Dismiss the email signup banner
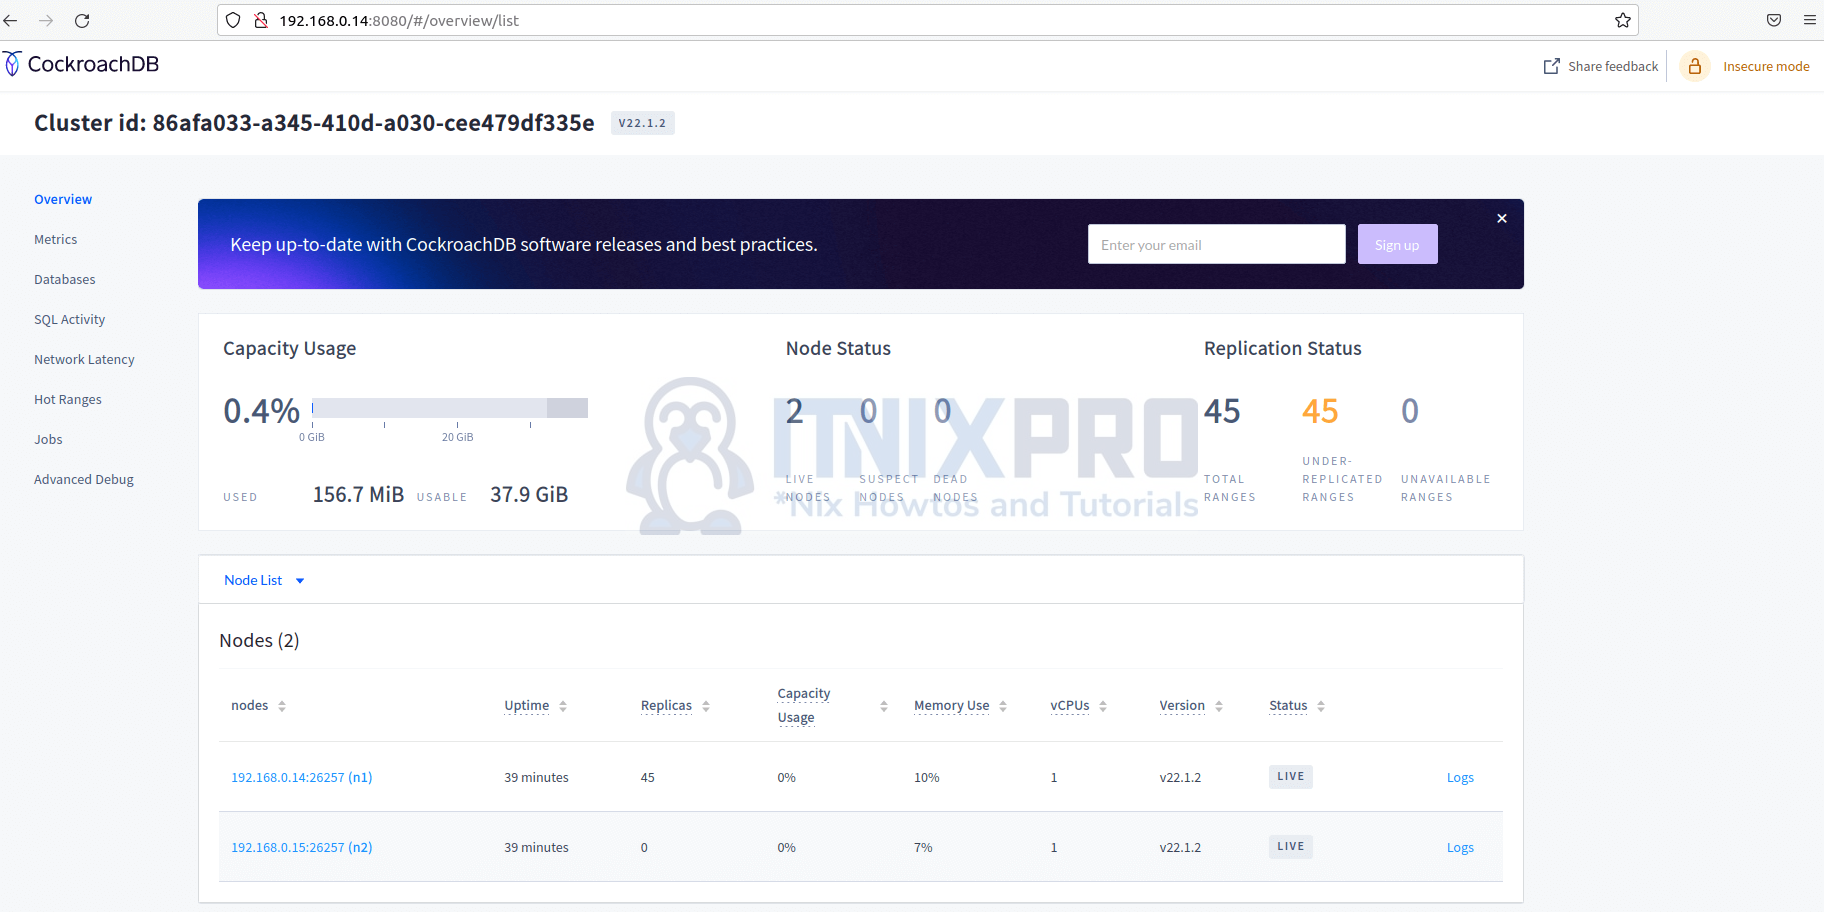This screenshot has width=1824, height=912. 1501,218
